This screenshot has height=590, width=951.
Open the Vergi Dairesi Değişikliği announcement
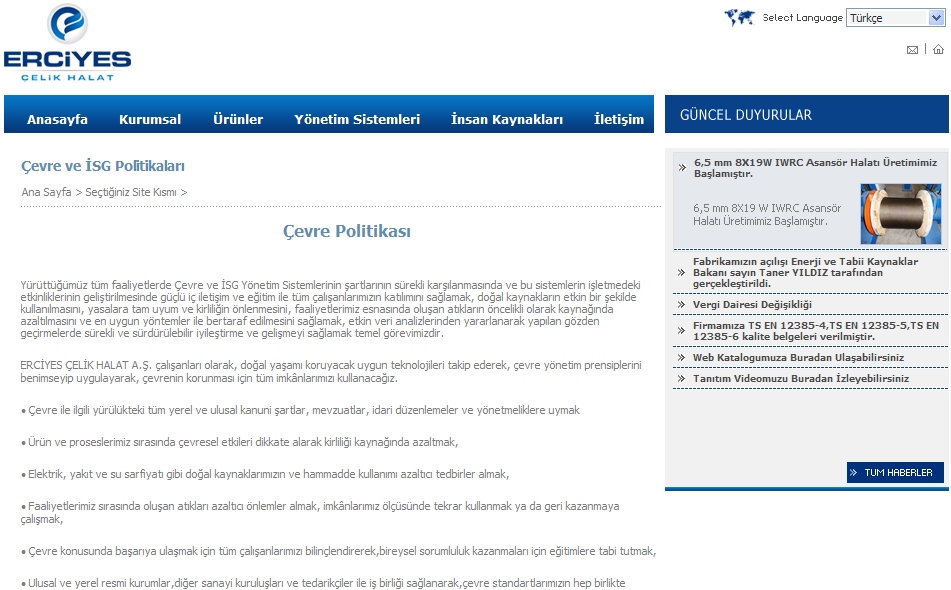tap(752, 304)
